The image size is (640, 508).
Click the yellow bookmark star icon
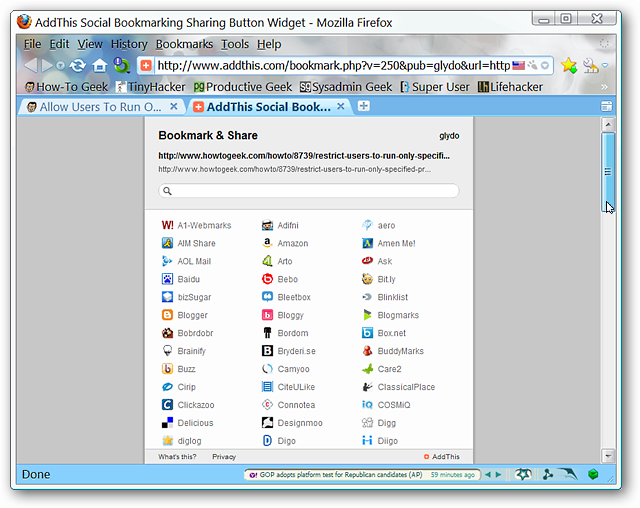pos(569,65)
